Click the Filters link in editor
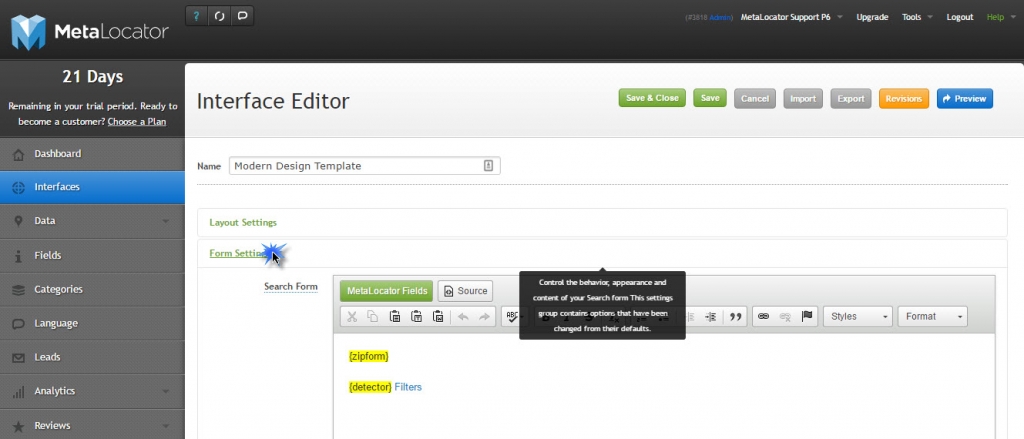The image size is (1024, 439). coord(408,387)
